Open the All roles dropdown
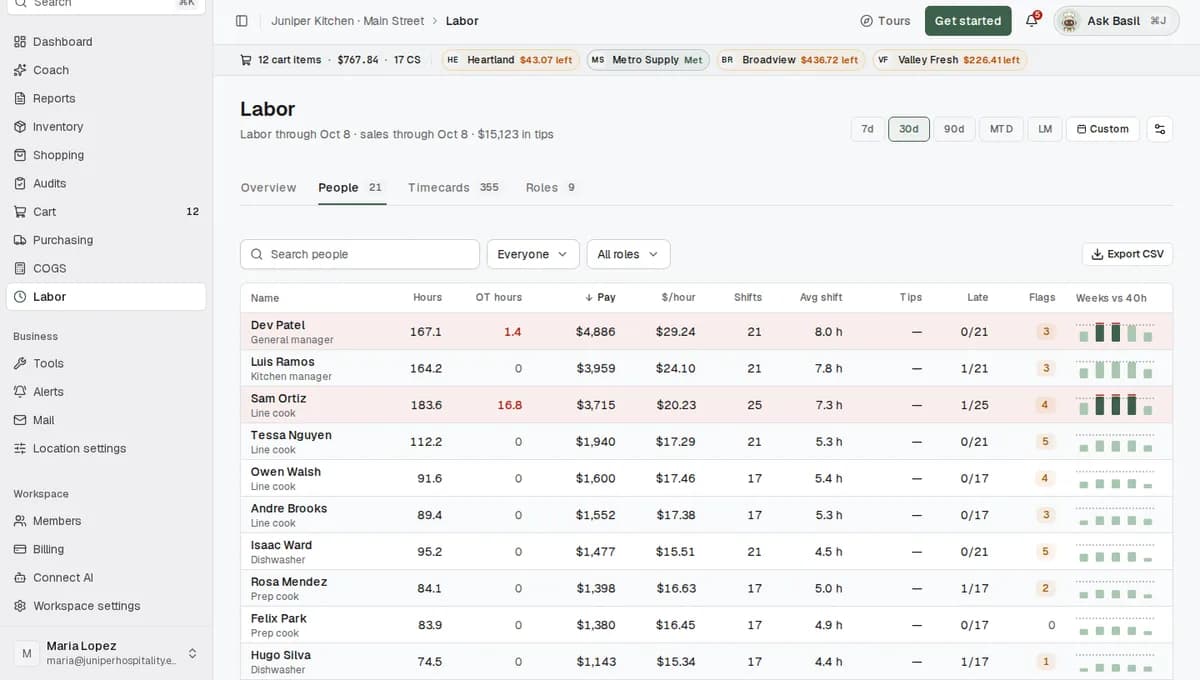This screenshot has height=680, width=1200. pyautogui.click(x=628, y=254)
